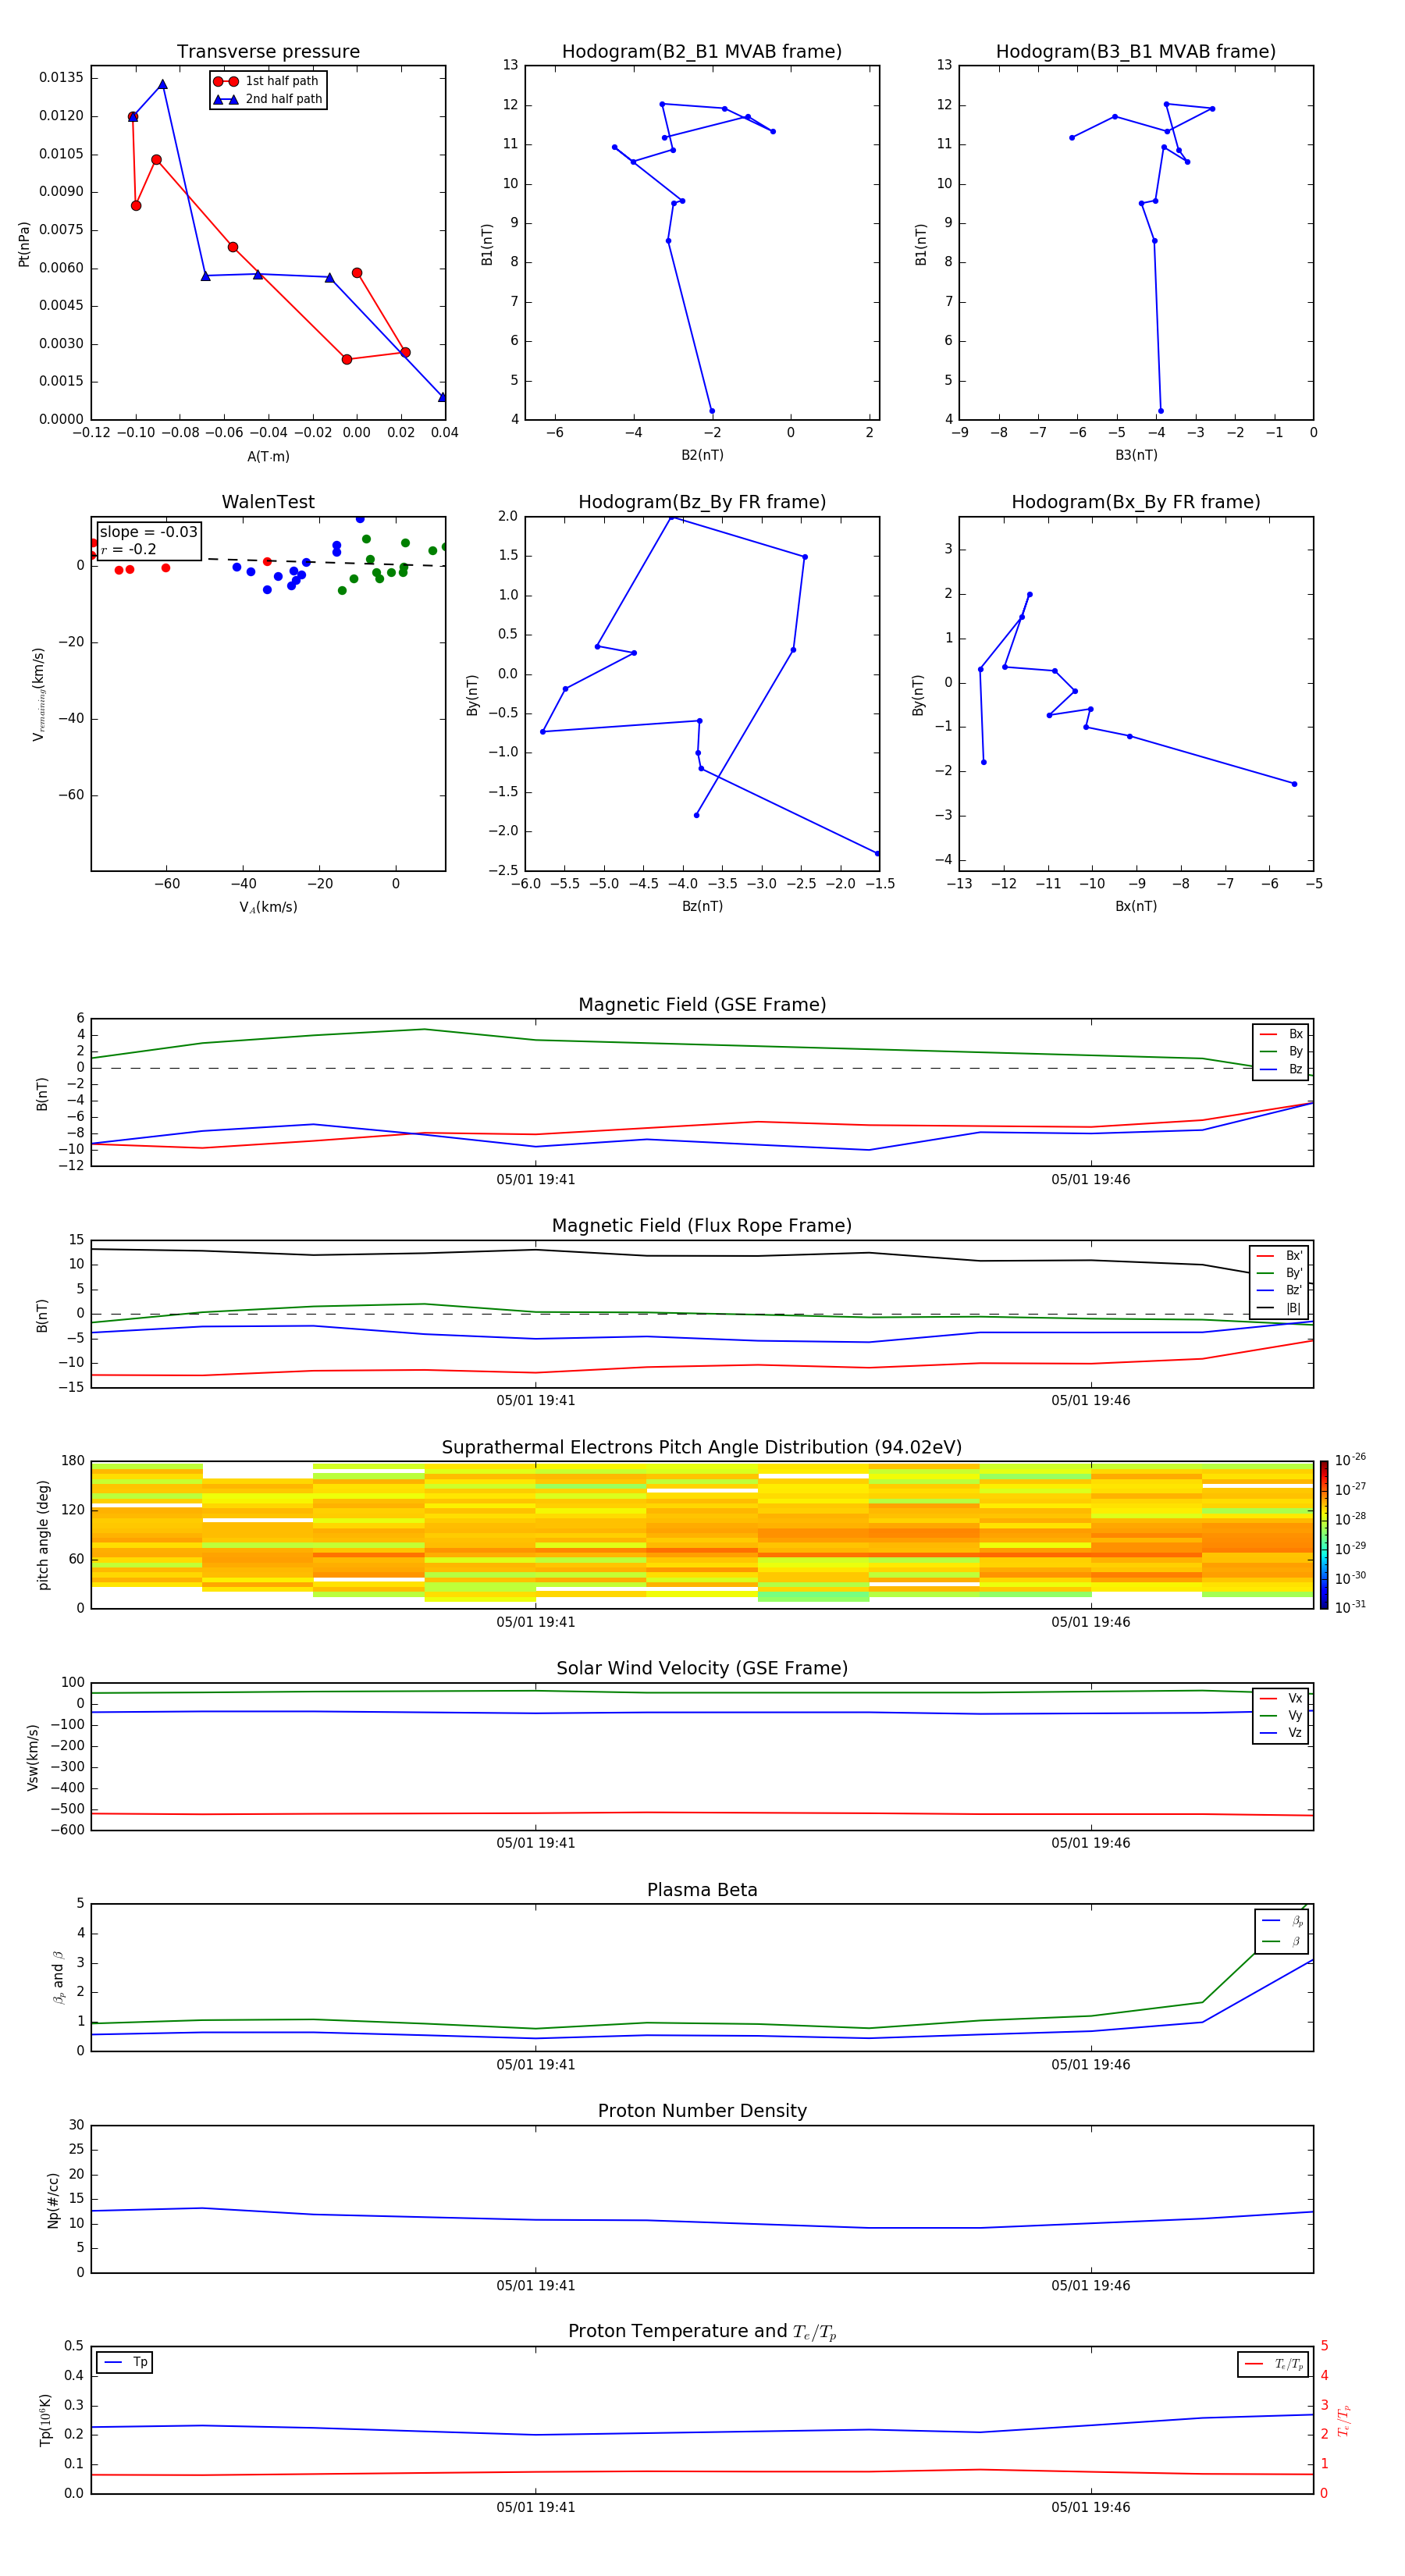Viewport: 1405px width, 2576px height.
Task: Click "05/01 19:46" tick under Proton Number Density plot
Action: [1091, 2285]
